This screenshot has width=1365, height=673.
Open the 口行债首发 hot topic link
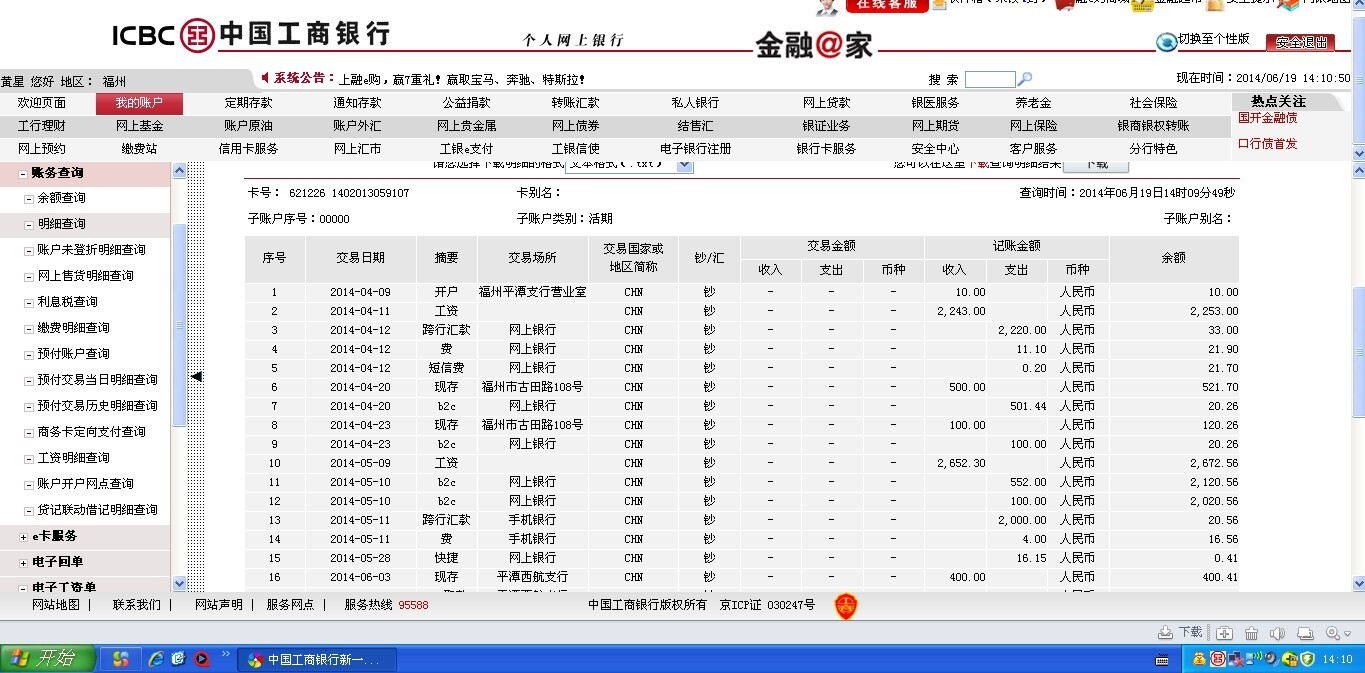point(1268,144)
